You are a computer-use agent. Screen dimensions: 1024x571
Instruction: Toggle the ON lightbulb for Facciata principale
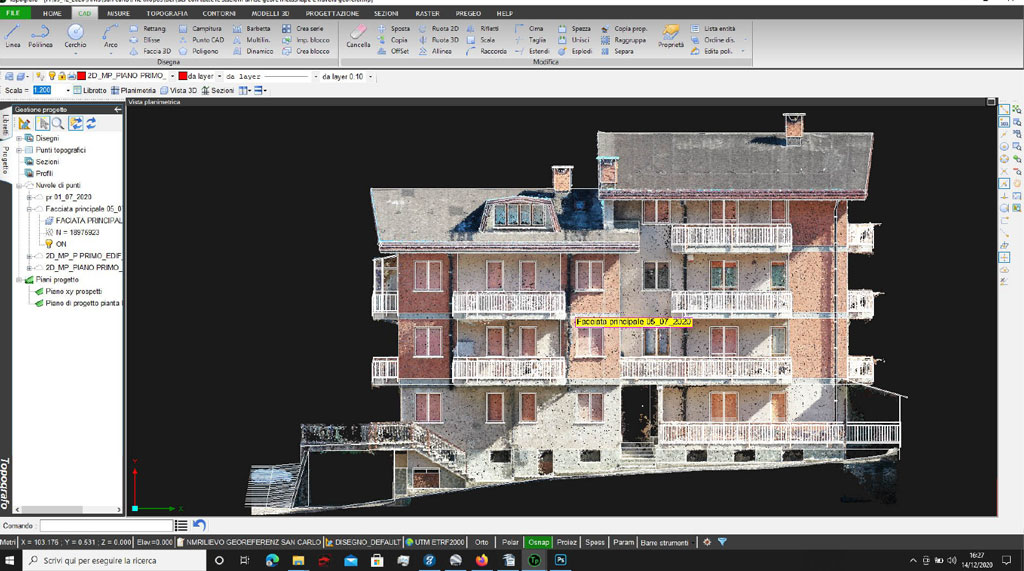click(48, 243)
